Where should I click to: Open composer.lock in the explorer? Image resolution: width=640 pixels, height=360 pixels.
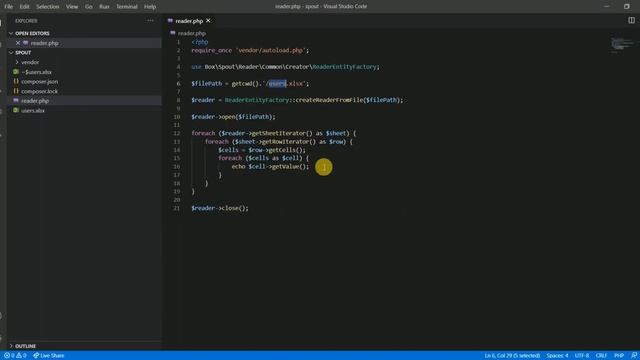coord(39,91)
